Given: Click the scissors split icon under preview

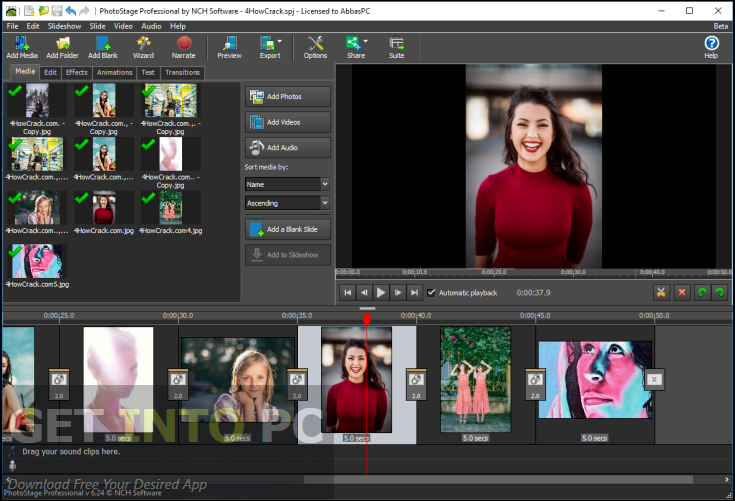Looking at the screenshot, I should coord(661,292).
